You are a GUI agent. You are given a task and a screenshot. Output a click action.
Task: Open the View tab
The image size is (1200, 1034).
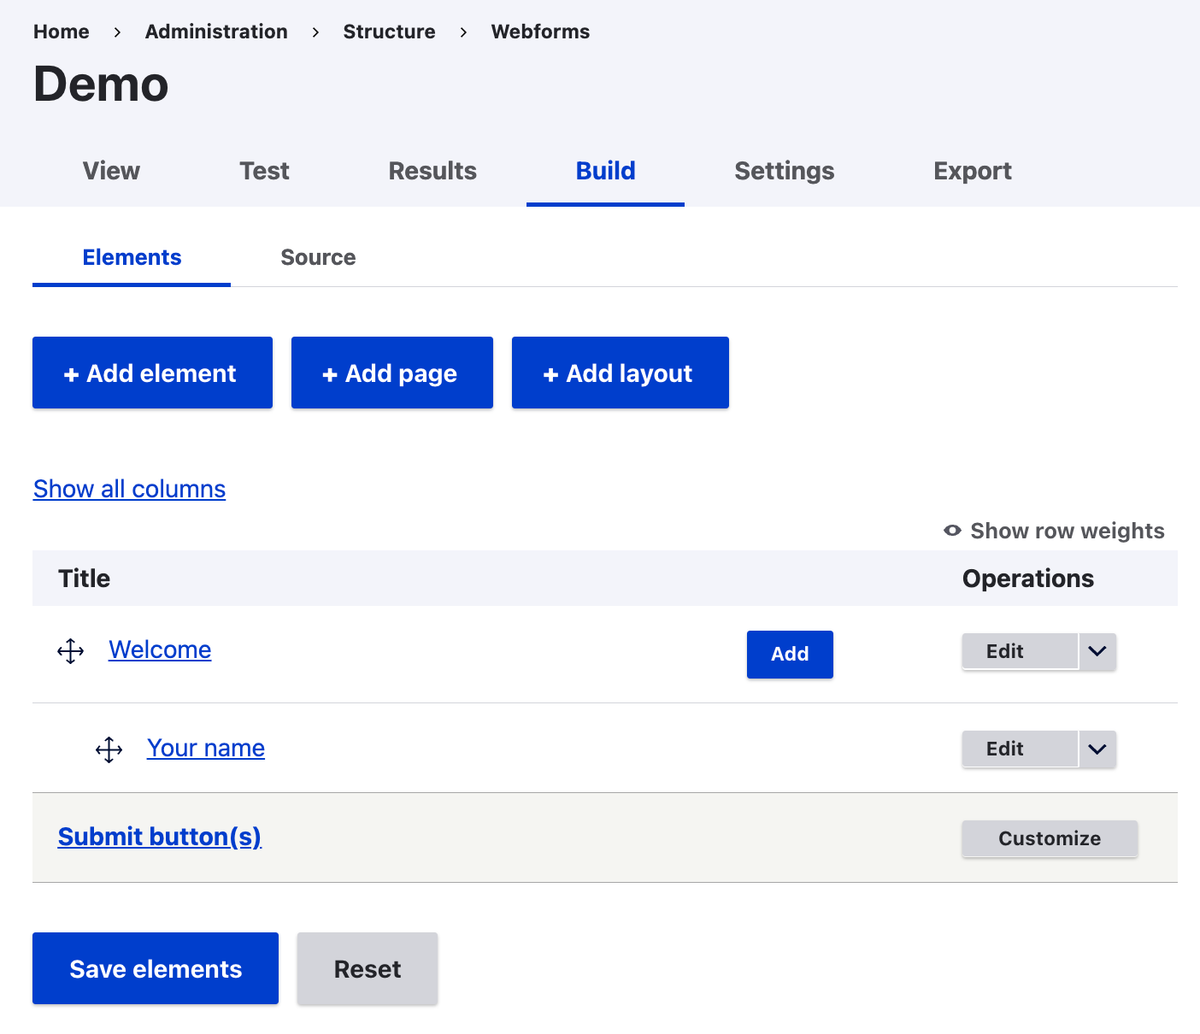click(x=111, y=171)
